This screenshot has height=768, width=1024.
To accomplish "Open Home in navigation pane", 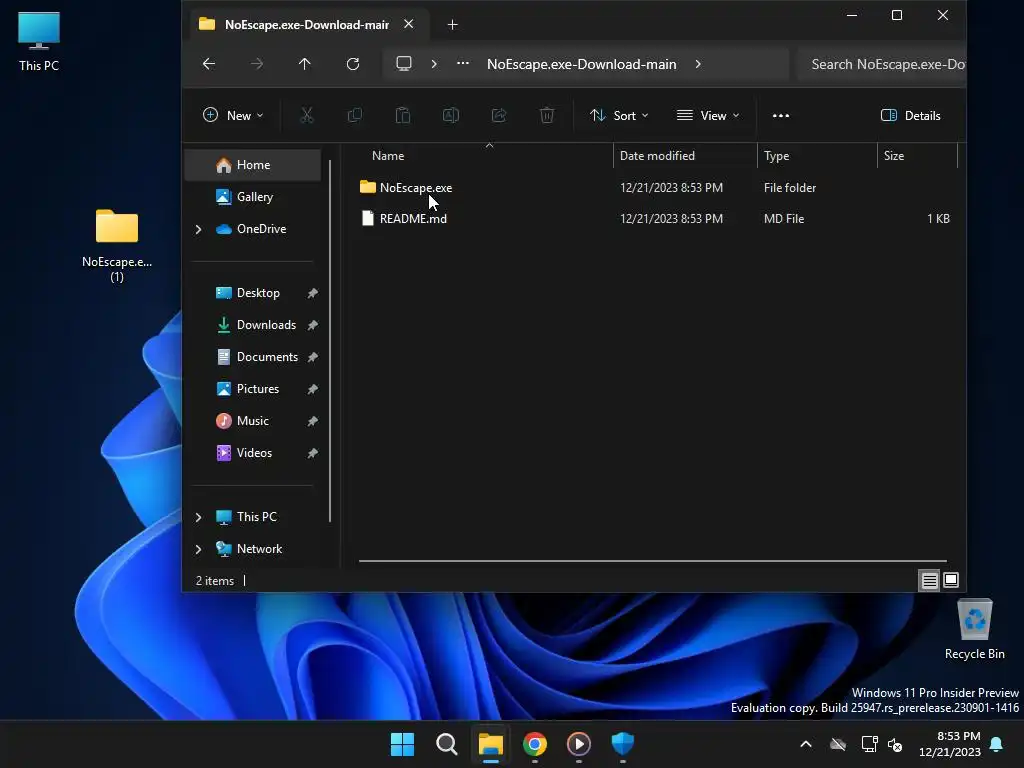I will [x=253, y=165].
